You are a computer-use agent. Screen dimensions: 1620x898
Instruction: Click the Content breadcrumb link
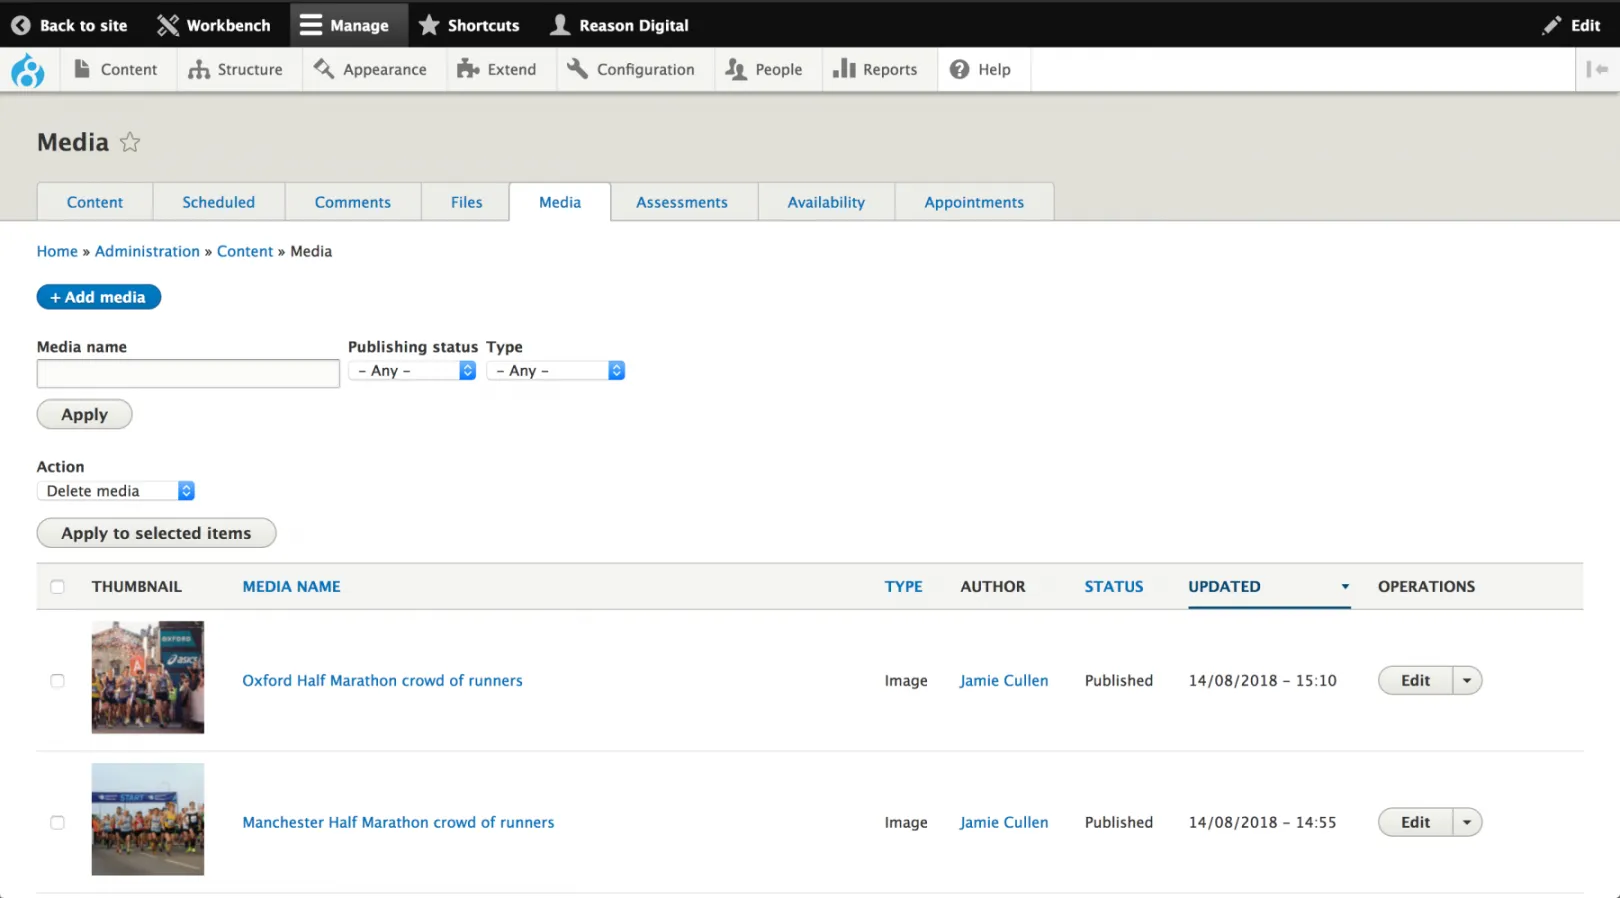(x=245, y=251)
